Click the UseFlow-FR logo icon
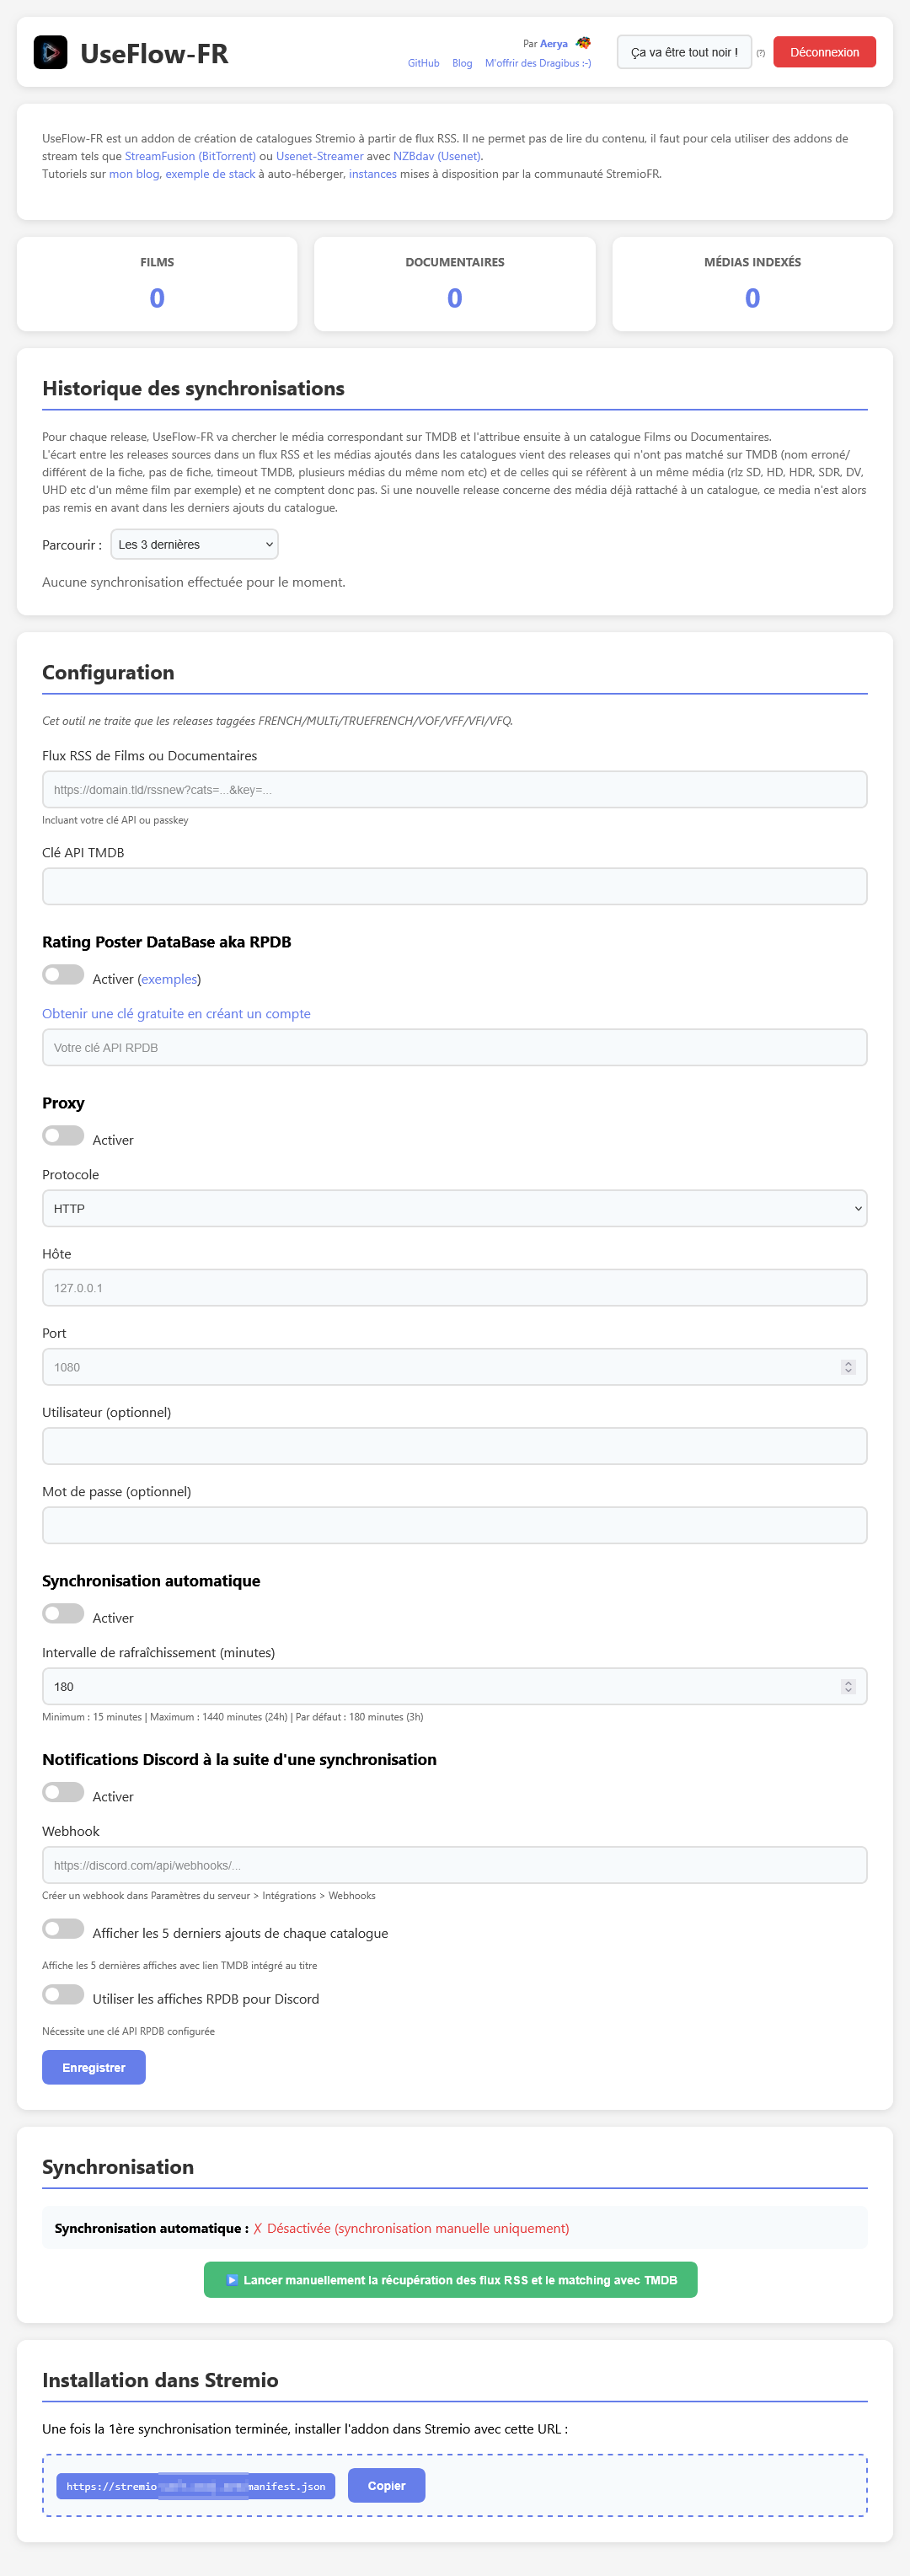910x2576 pixels. (51, 51)
